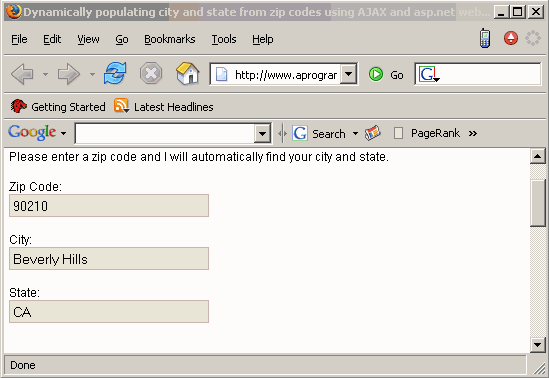Click the 'City:' label
The image size is (549, 378).
coord(20,240)
